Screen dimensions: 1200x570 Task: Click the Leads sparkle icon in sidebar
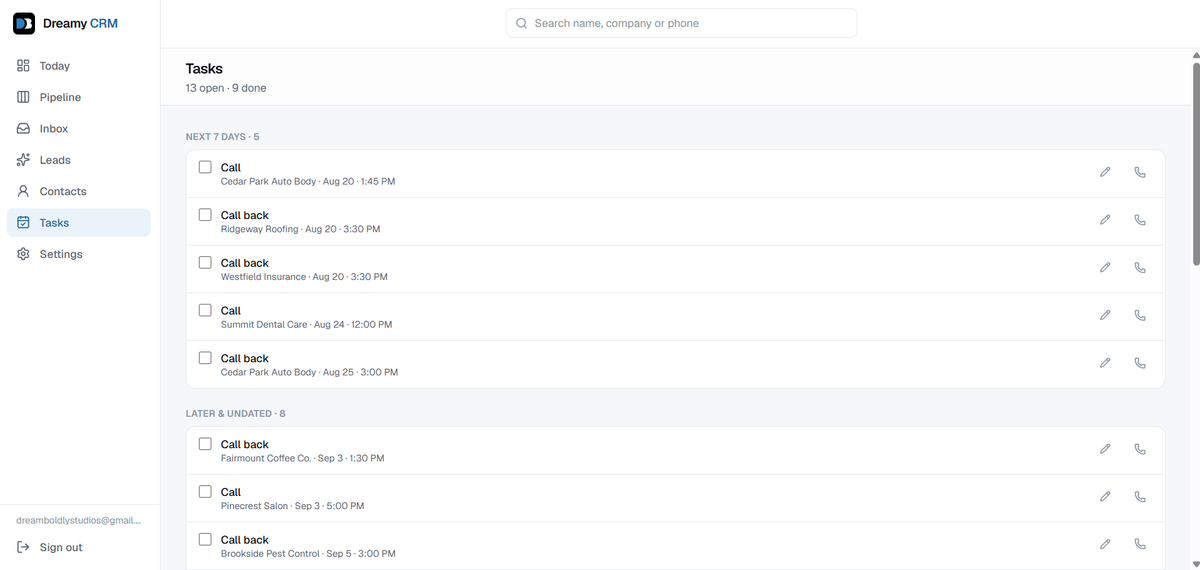point(24,160)
